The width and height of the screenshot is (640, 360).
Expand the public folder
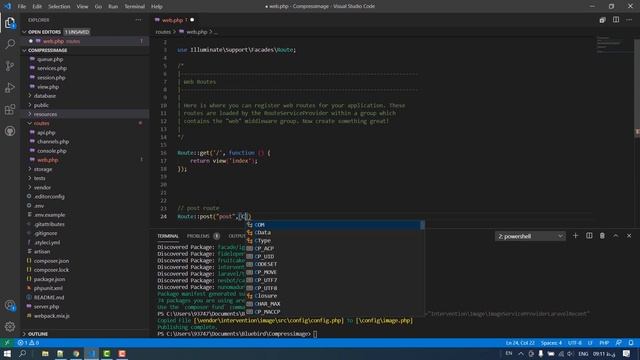click(41, 105)
